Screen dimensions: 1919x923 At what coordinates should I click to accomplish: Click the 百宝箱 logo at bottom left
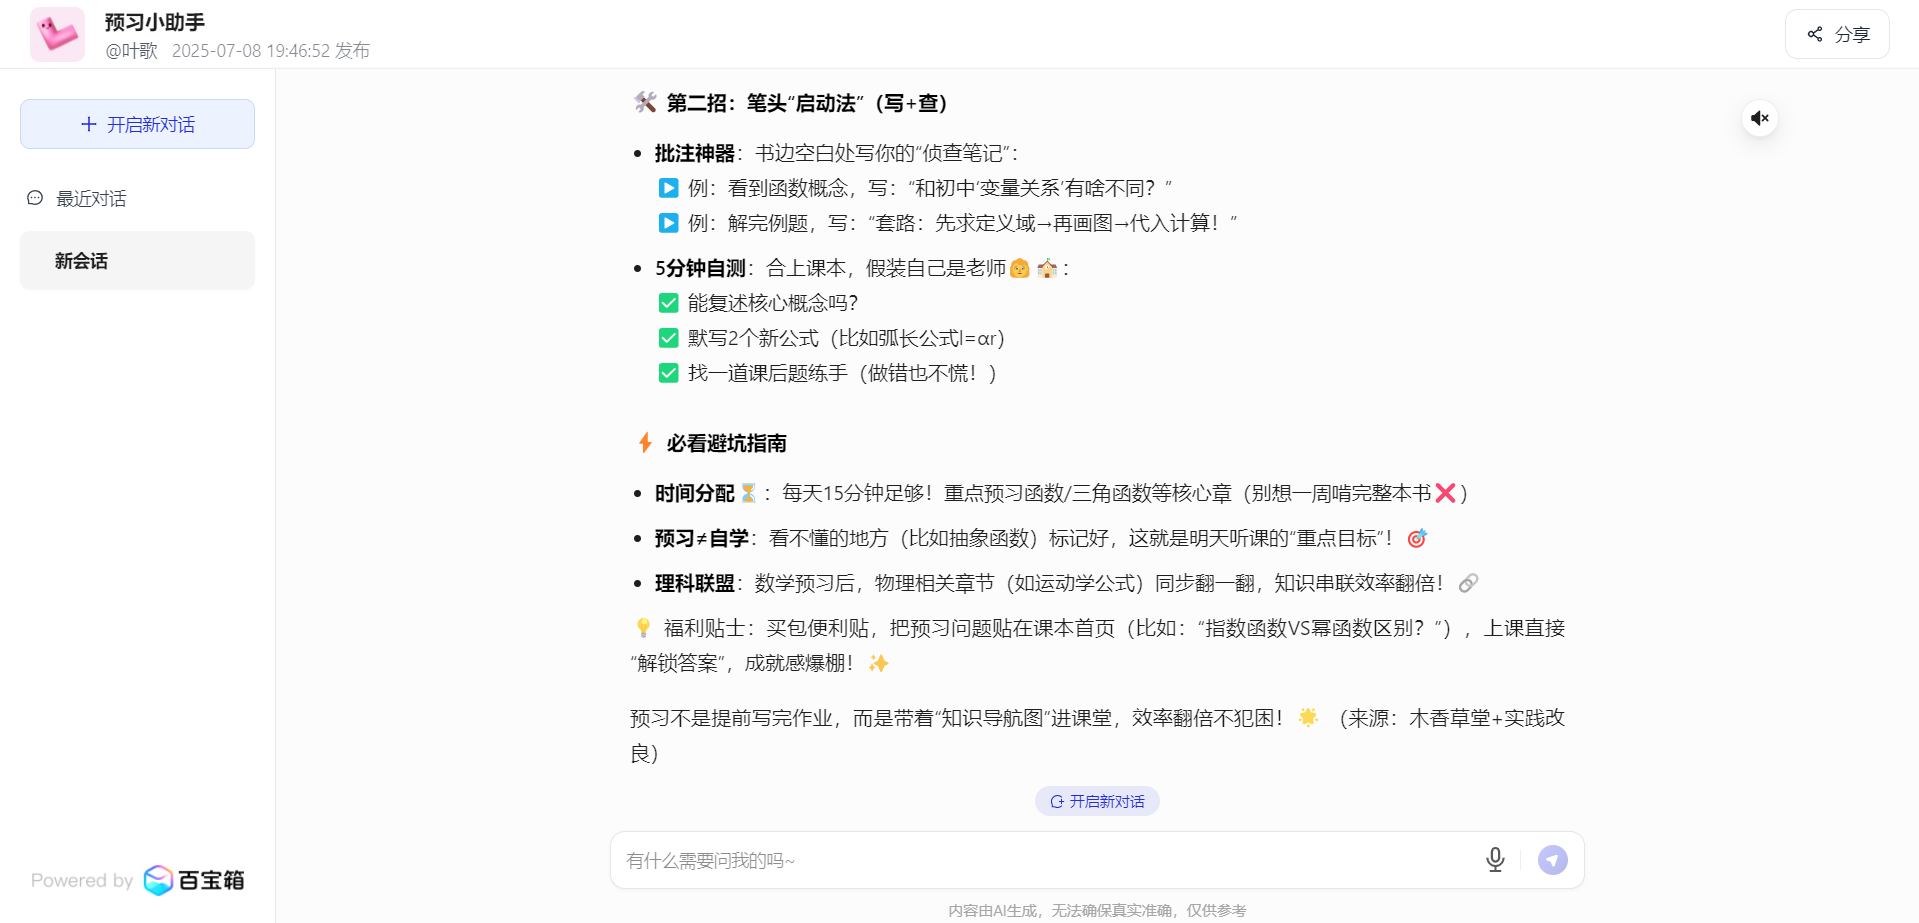coord(194,880)
